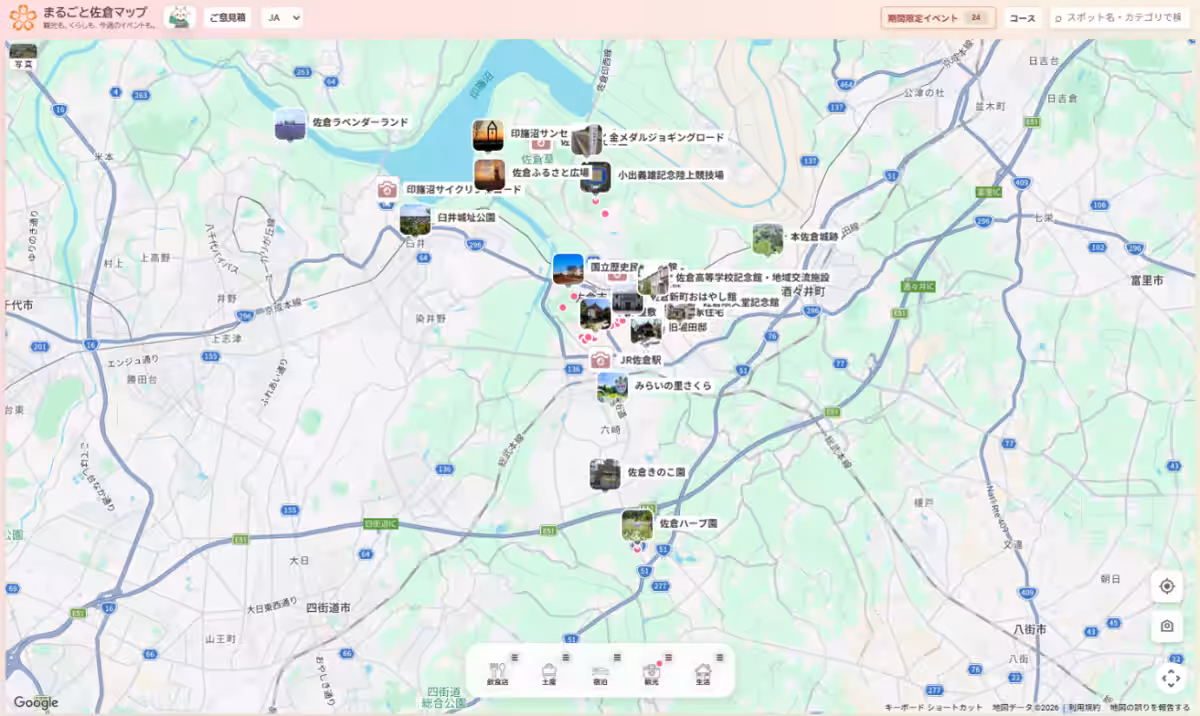Open 印旛沼サンセット spot thumbnail
Screen dimensions: 1200x716
[488, 135]
